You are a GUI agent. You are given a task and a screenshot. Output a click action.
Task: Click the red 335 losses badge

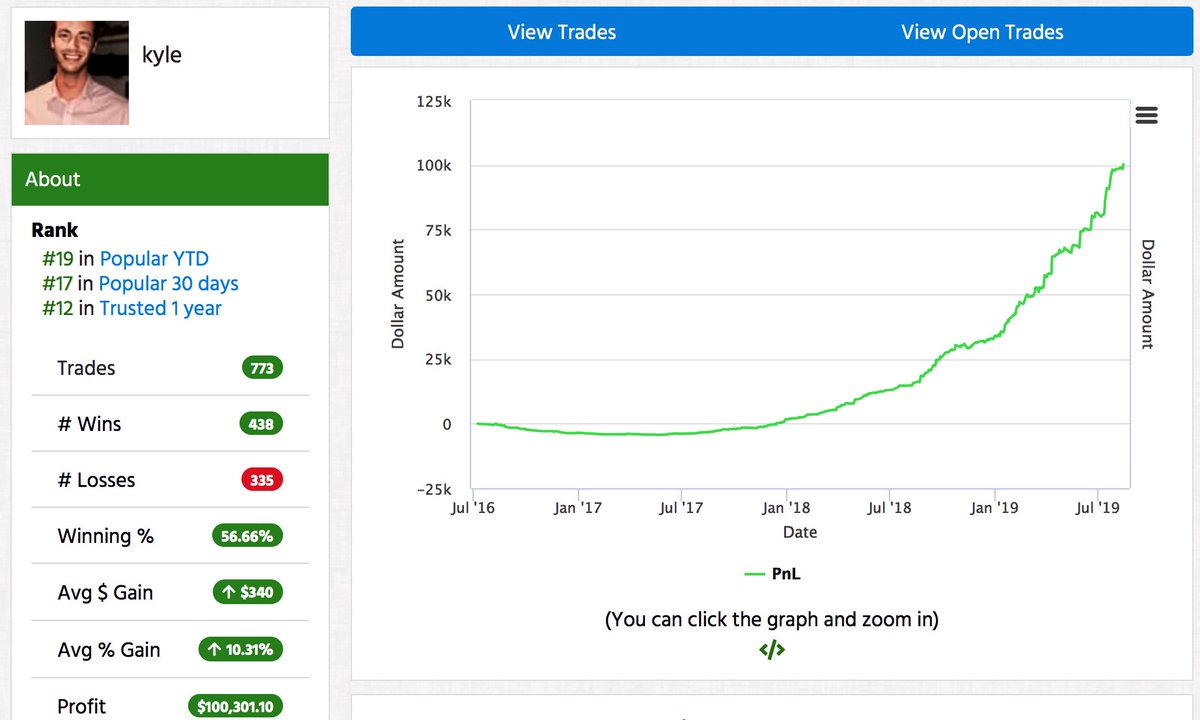pos(263,480)
